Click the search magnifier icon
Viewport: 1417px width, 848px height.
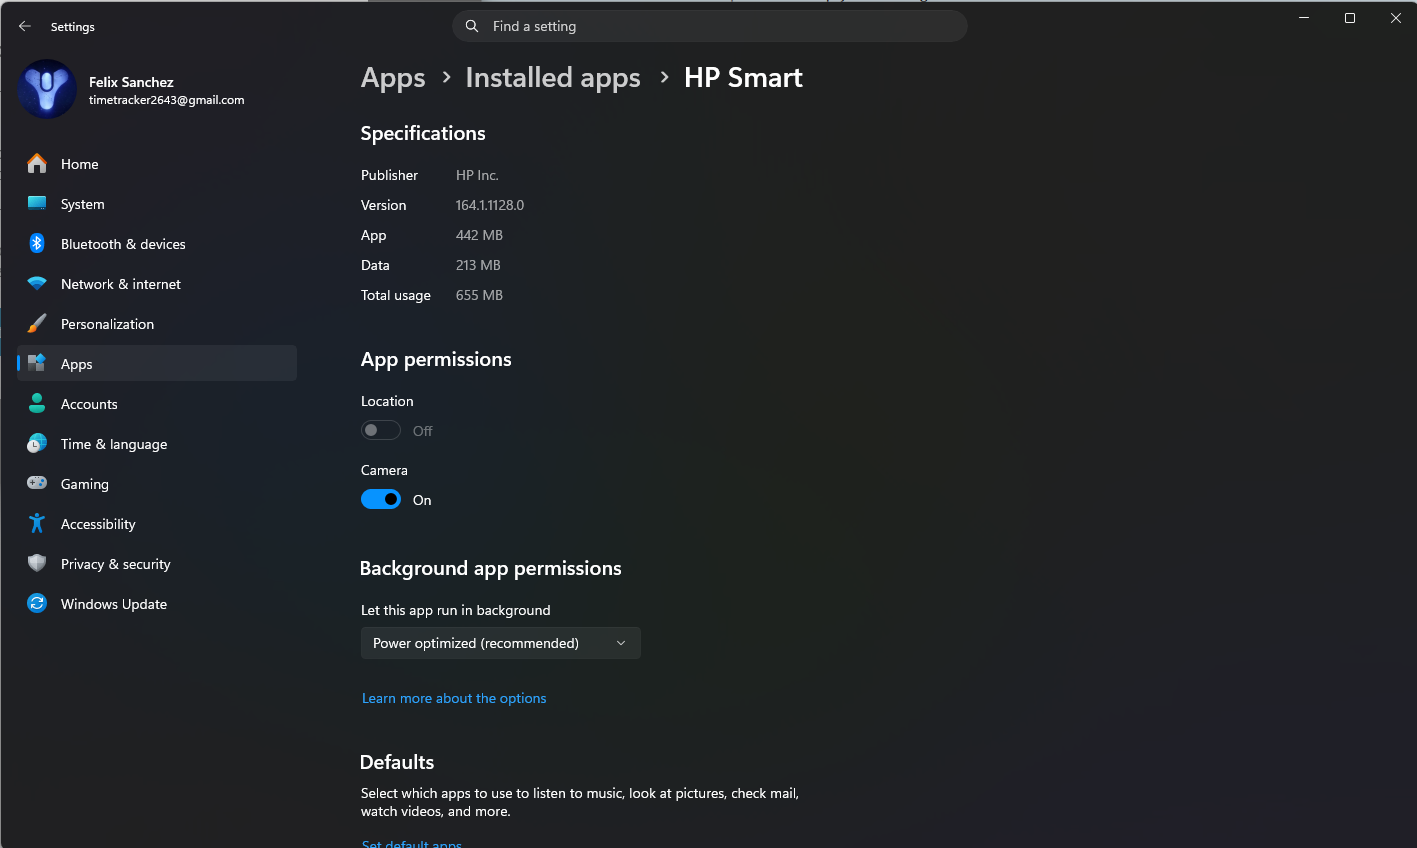(472, 26)
